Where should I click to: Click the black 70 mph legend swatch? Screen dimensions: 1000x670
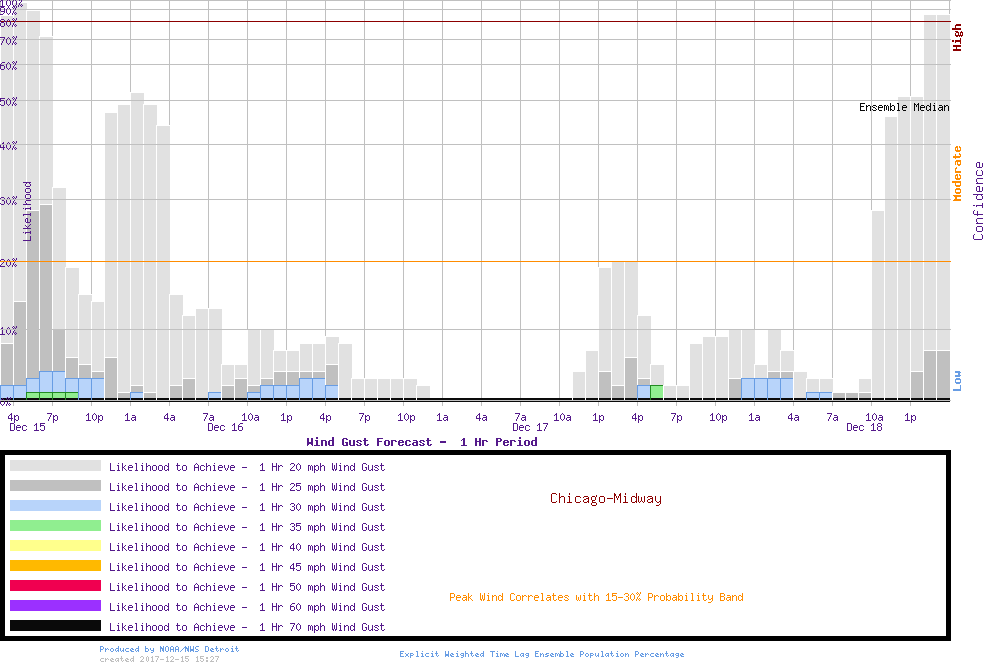click(55, 626)
